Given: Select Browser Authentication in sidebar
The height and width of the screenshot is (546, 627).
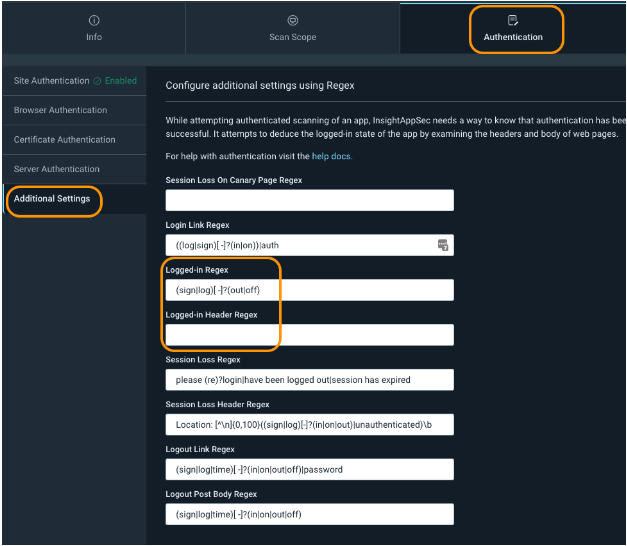Looking at the screenshot, I should 60,110.
